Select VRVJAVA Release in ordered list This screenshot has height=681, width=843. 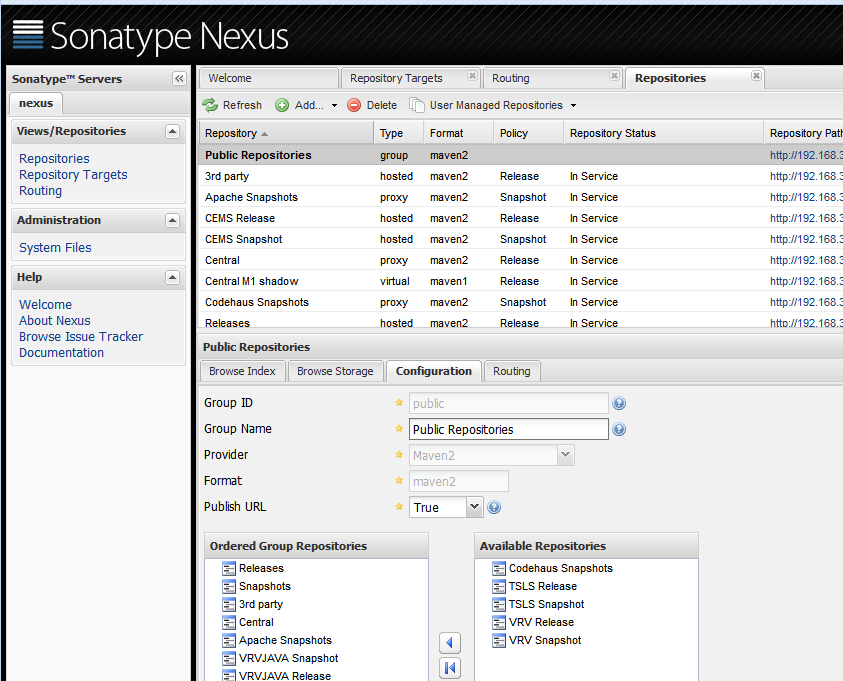[285, 676]
